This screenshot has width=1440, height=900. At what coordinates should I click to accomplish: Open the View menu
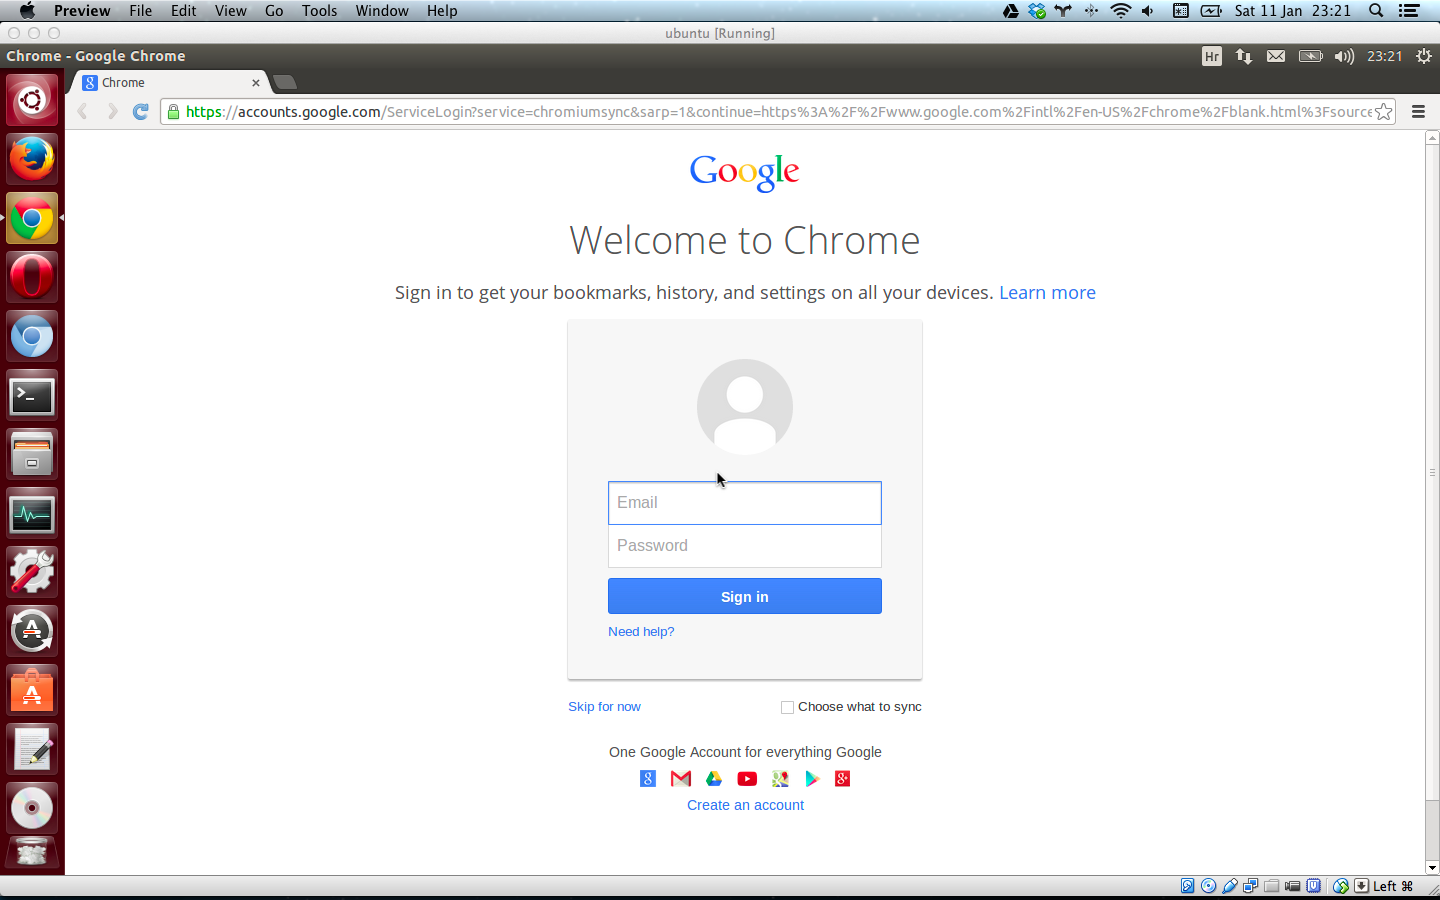pos(231,11)
